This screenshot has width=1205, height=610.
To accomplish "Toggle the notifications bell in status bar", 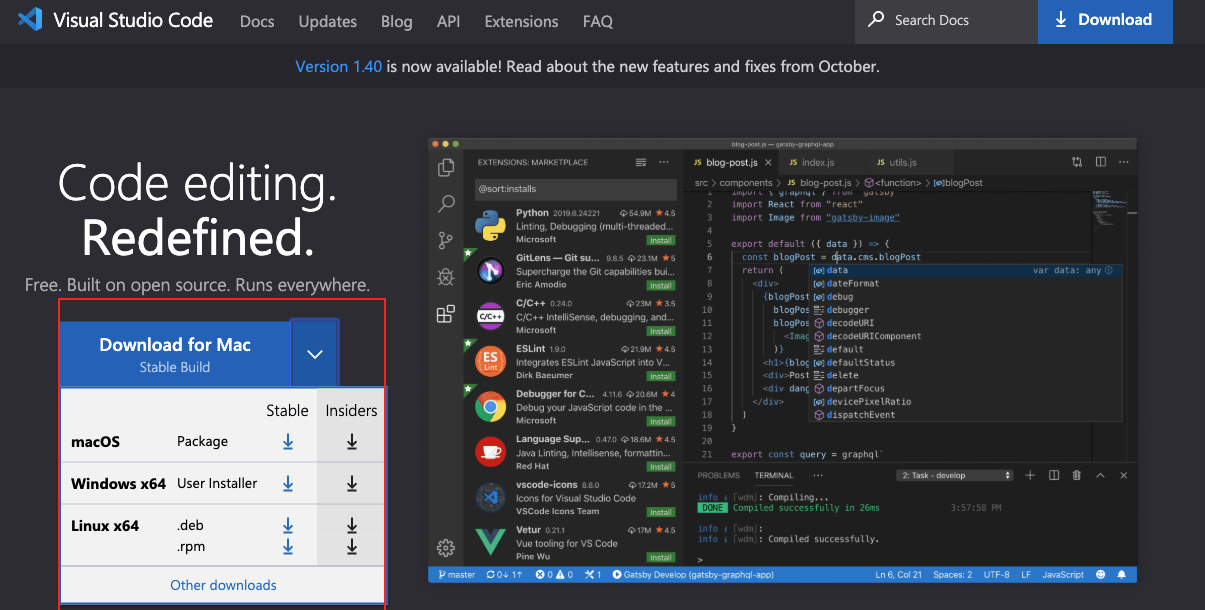I will pyautogui.click(x=1123, y=574).
